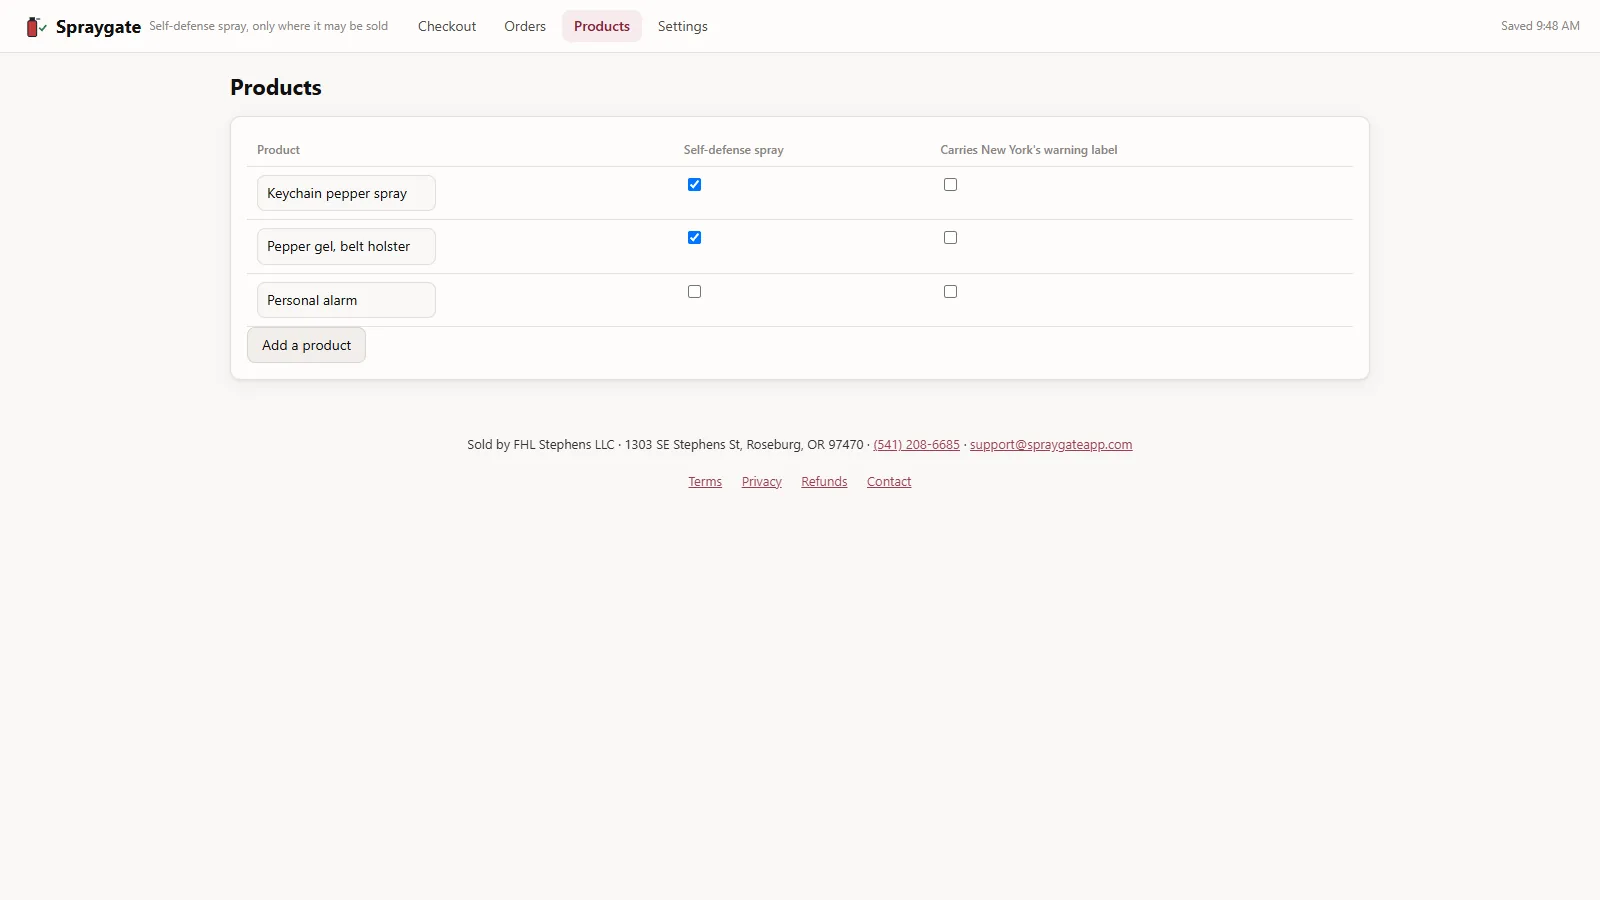Click the Carries New York's warning label header

[1029, 150]
